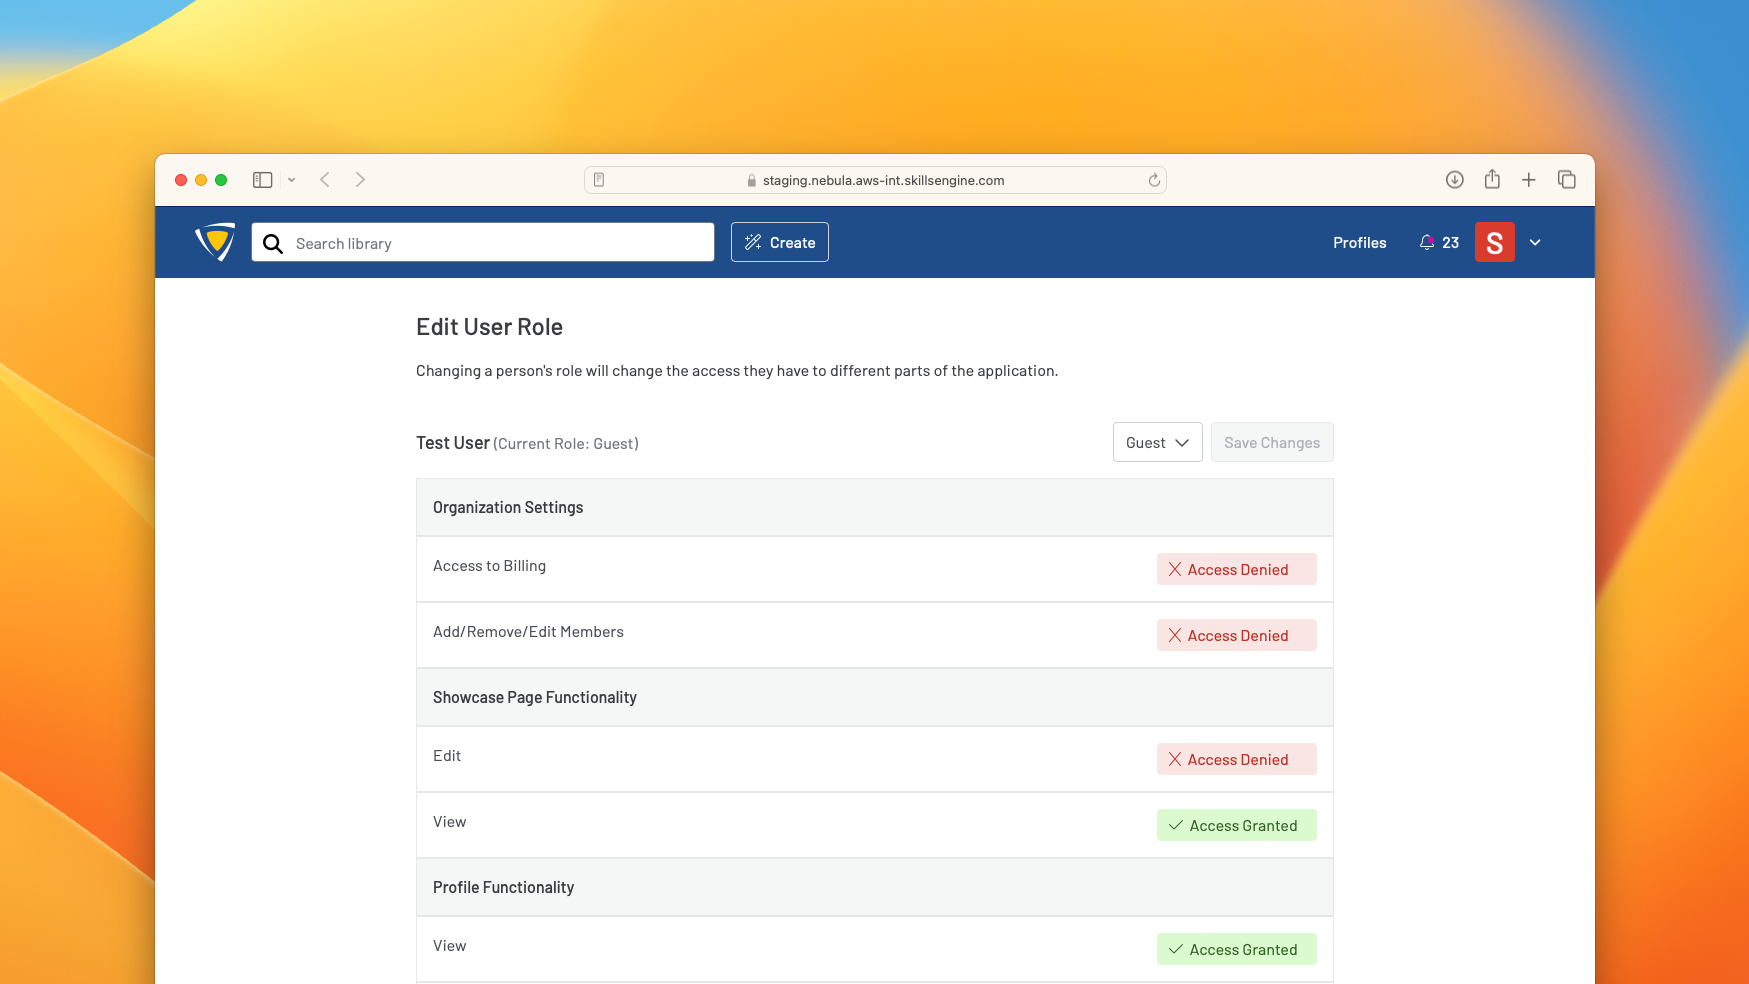Open a new tab with the plus button
The height and width of the screenshot is (984, 1749).
coord(1529,179)
